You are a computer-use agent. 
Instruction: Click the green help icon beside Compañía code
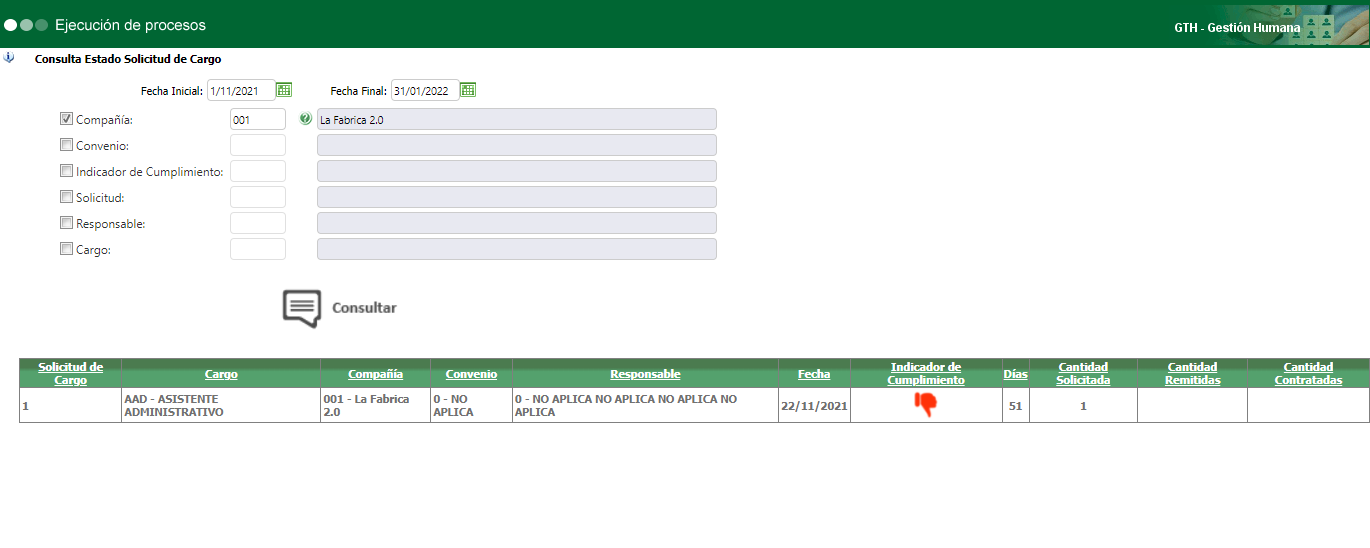pos(306,119)
